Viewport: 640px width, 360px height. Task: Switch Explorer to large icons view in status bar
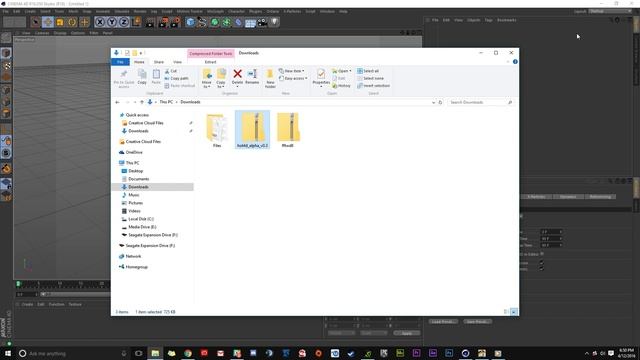point(513,312)
